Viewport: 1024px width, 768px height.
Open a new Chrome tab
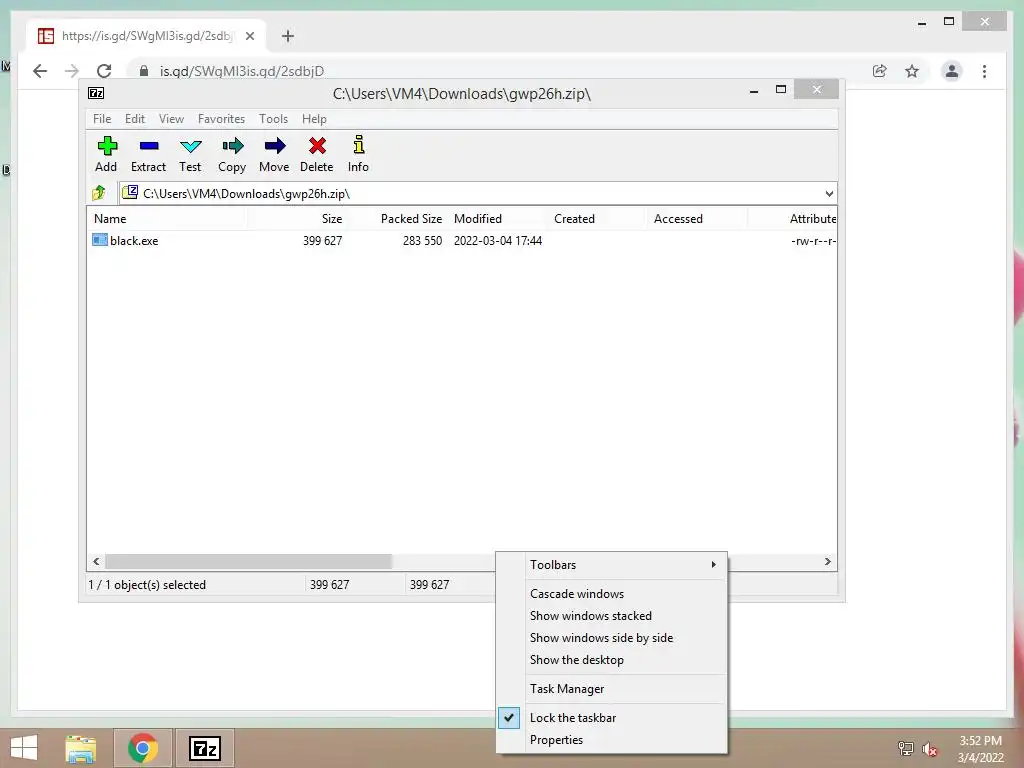pos(287,36)
